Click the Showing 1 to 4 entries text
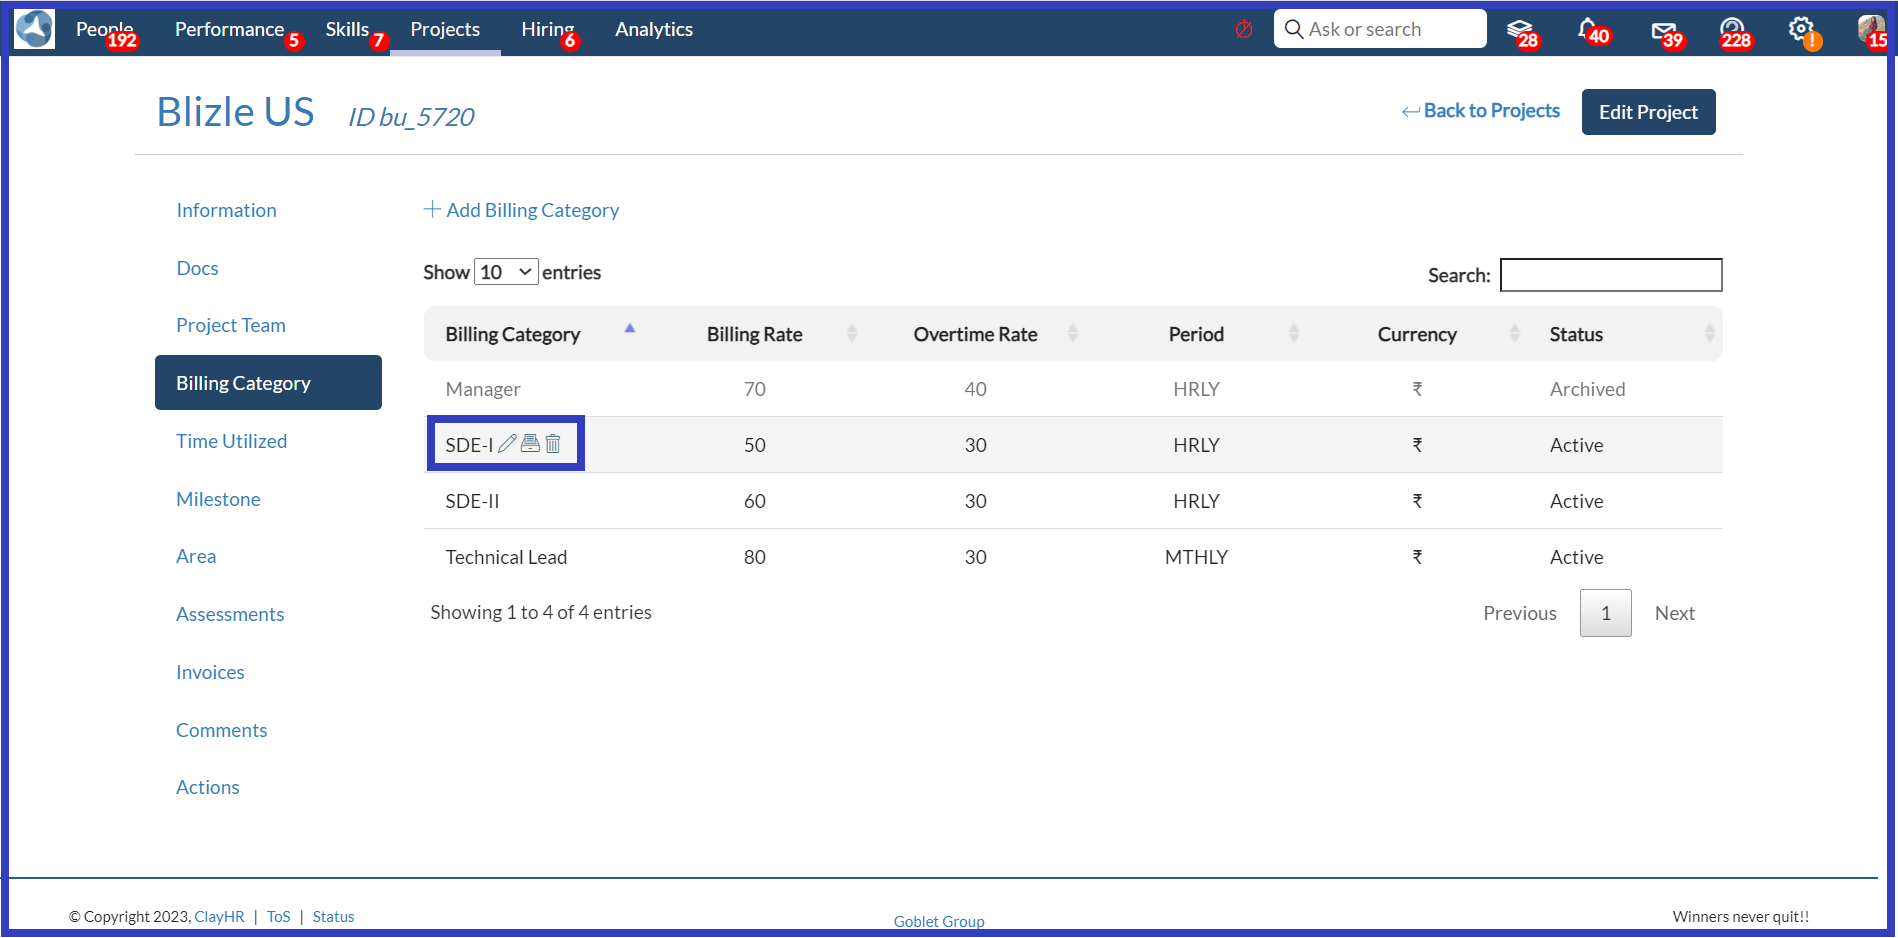This screenshot has width=1898, height=938. [x=541, y=612]
